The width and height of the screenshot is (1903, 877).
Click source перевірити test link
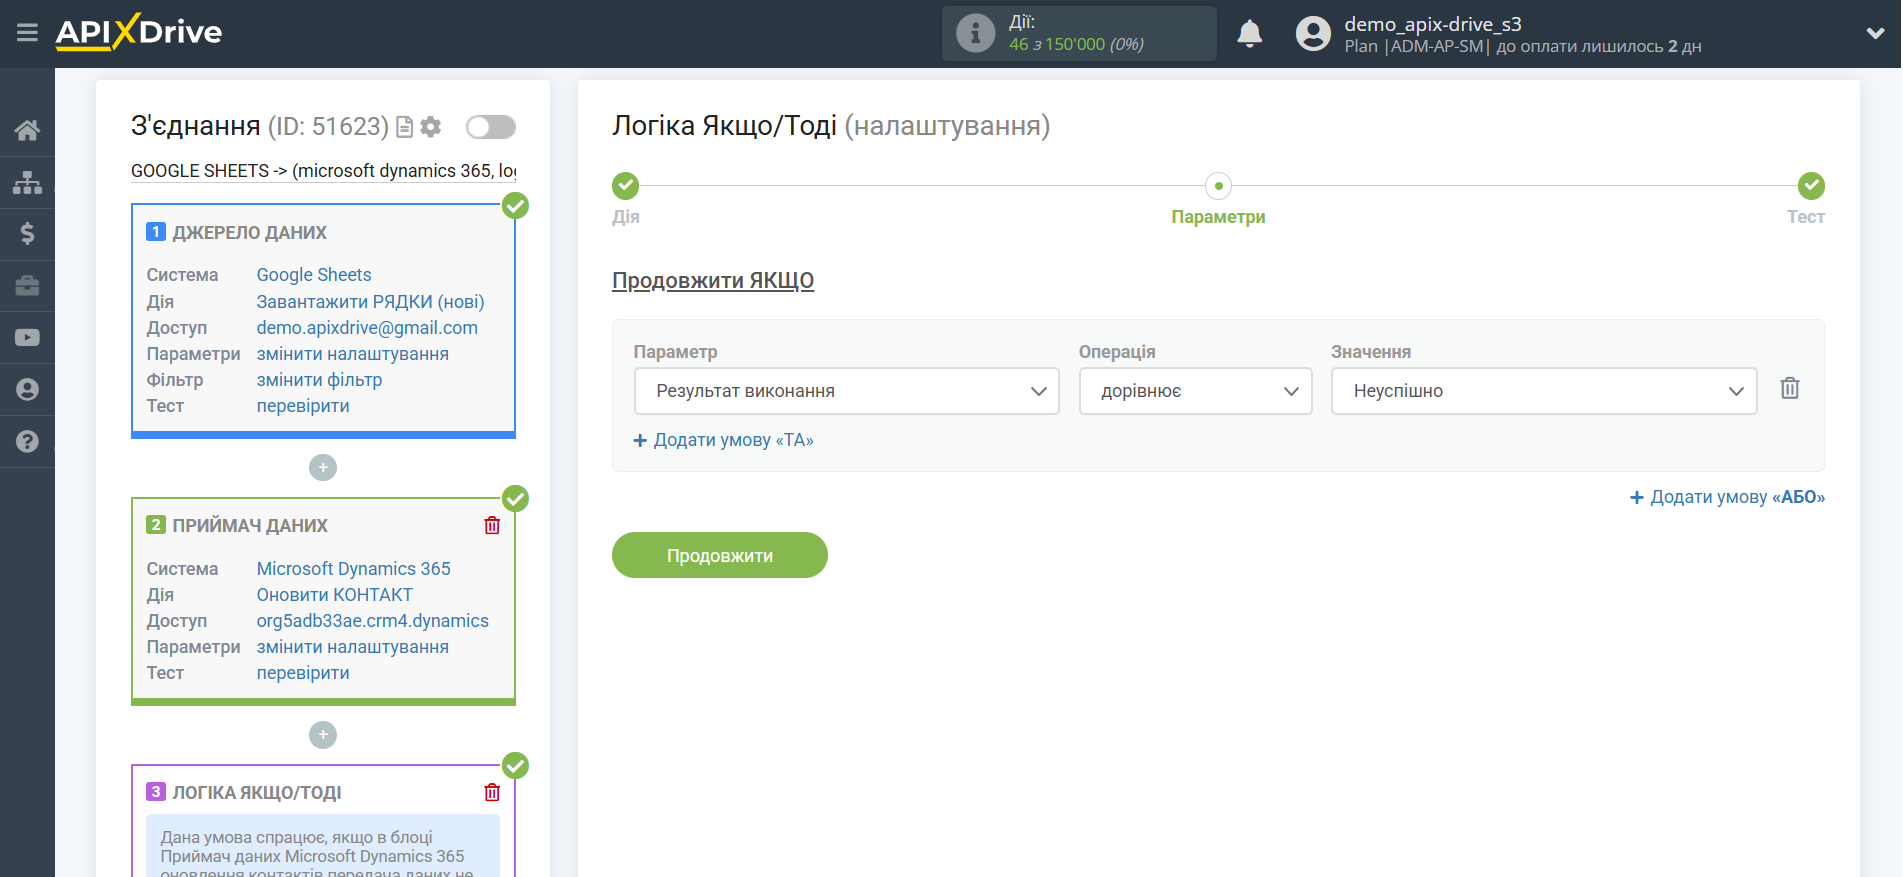[x=303, y=406]
